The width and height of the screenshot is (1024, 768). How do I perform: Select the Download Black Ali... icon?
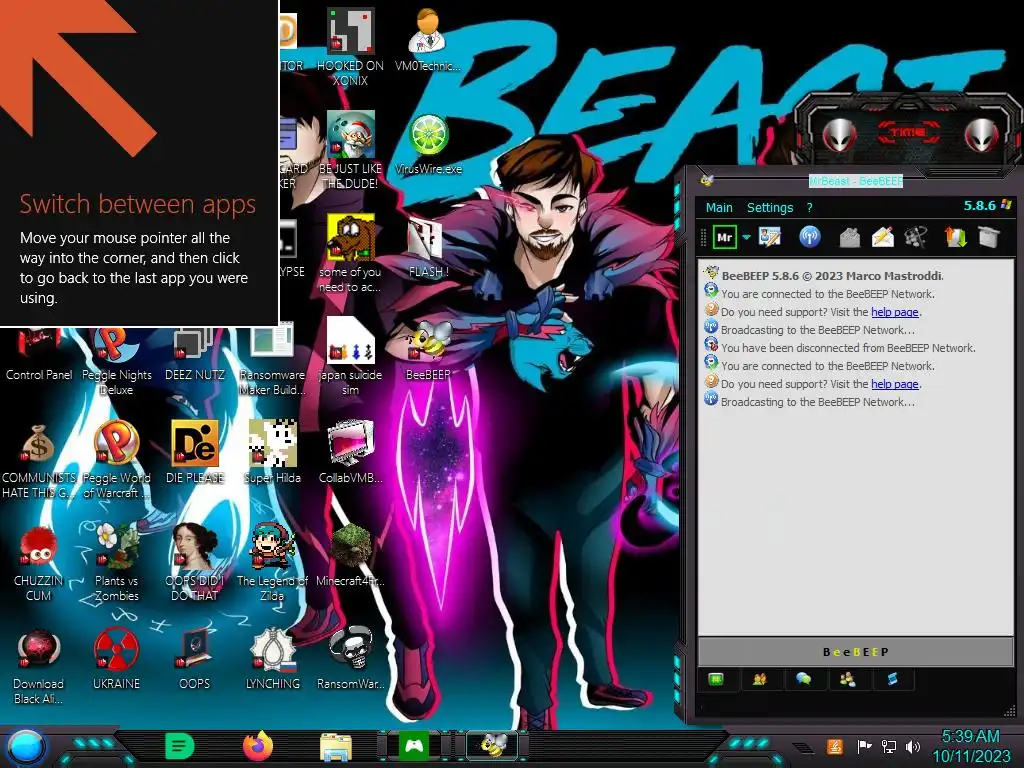39,666
